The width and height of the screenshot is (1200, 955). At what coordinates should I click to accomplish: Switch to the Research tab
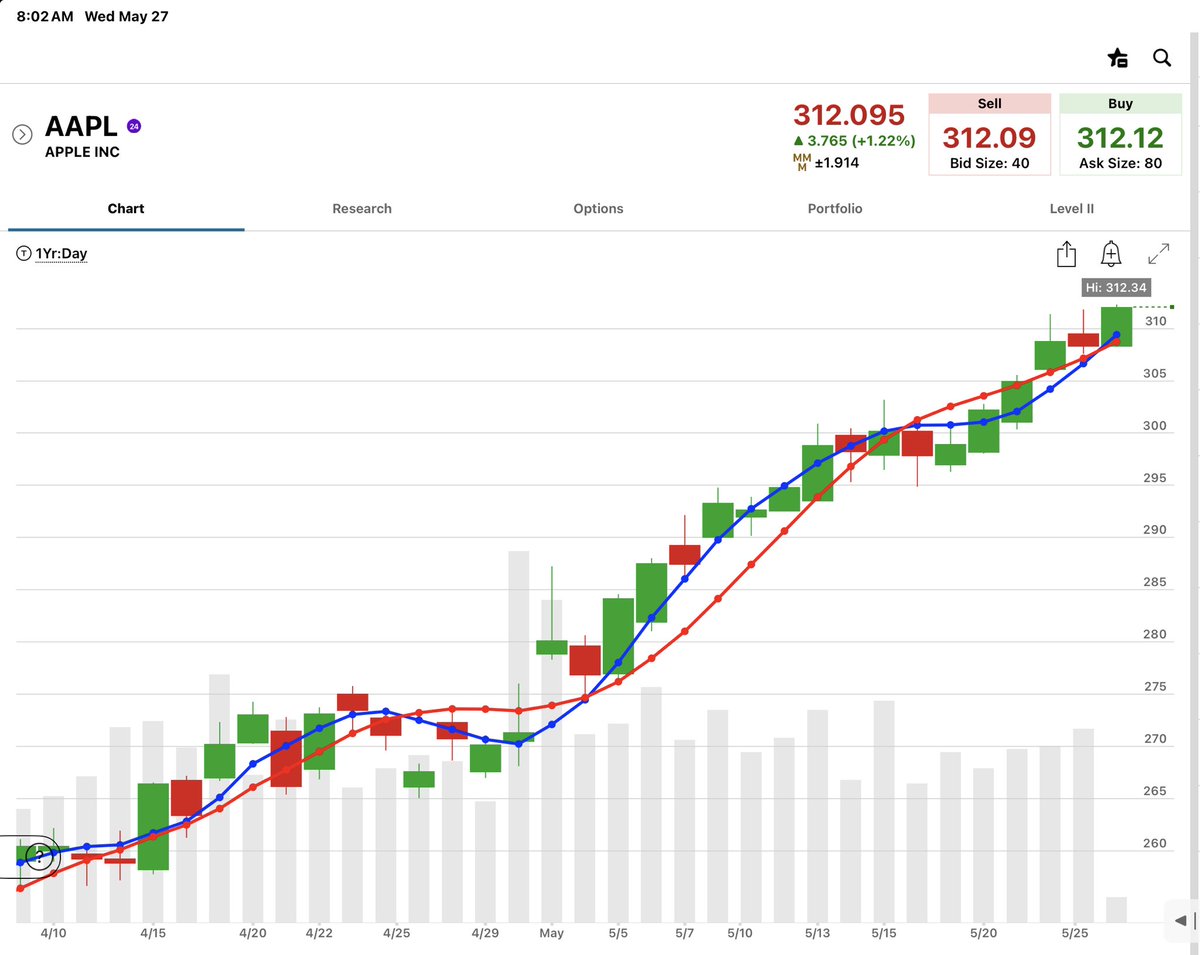click(362, 209)
